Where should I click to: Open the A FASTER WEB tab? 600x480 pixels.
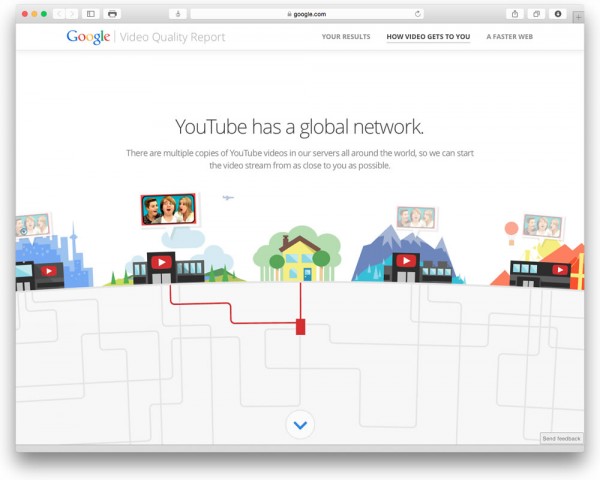tap(509, 37)
